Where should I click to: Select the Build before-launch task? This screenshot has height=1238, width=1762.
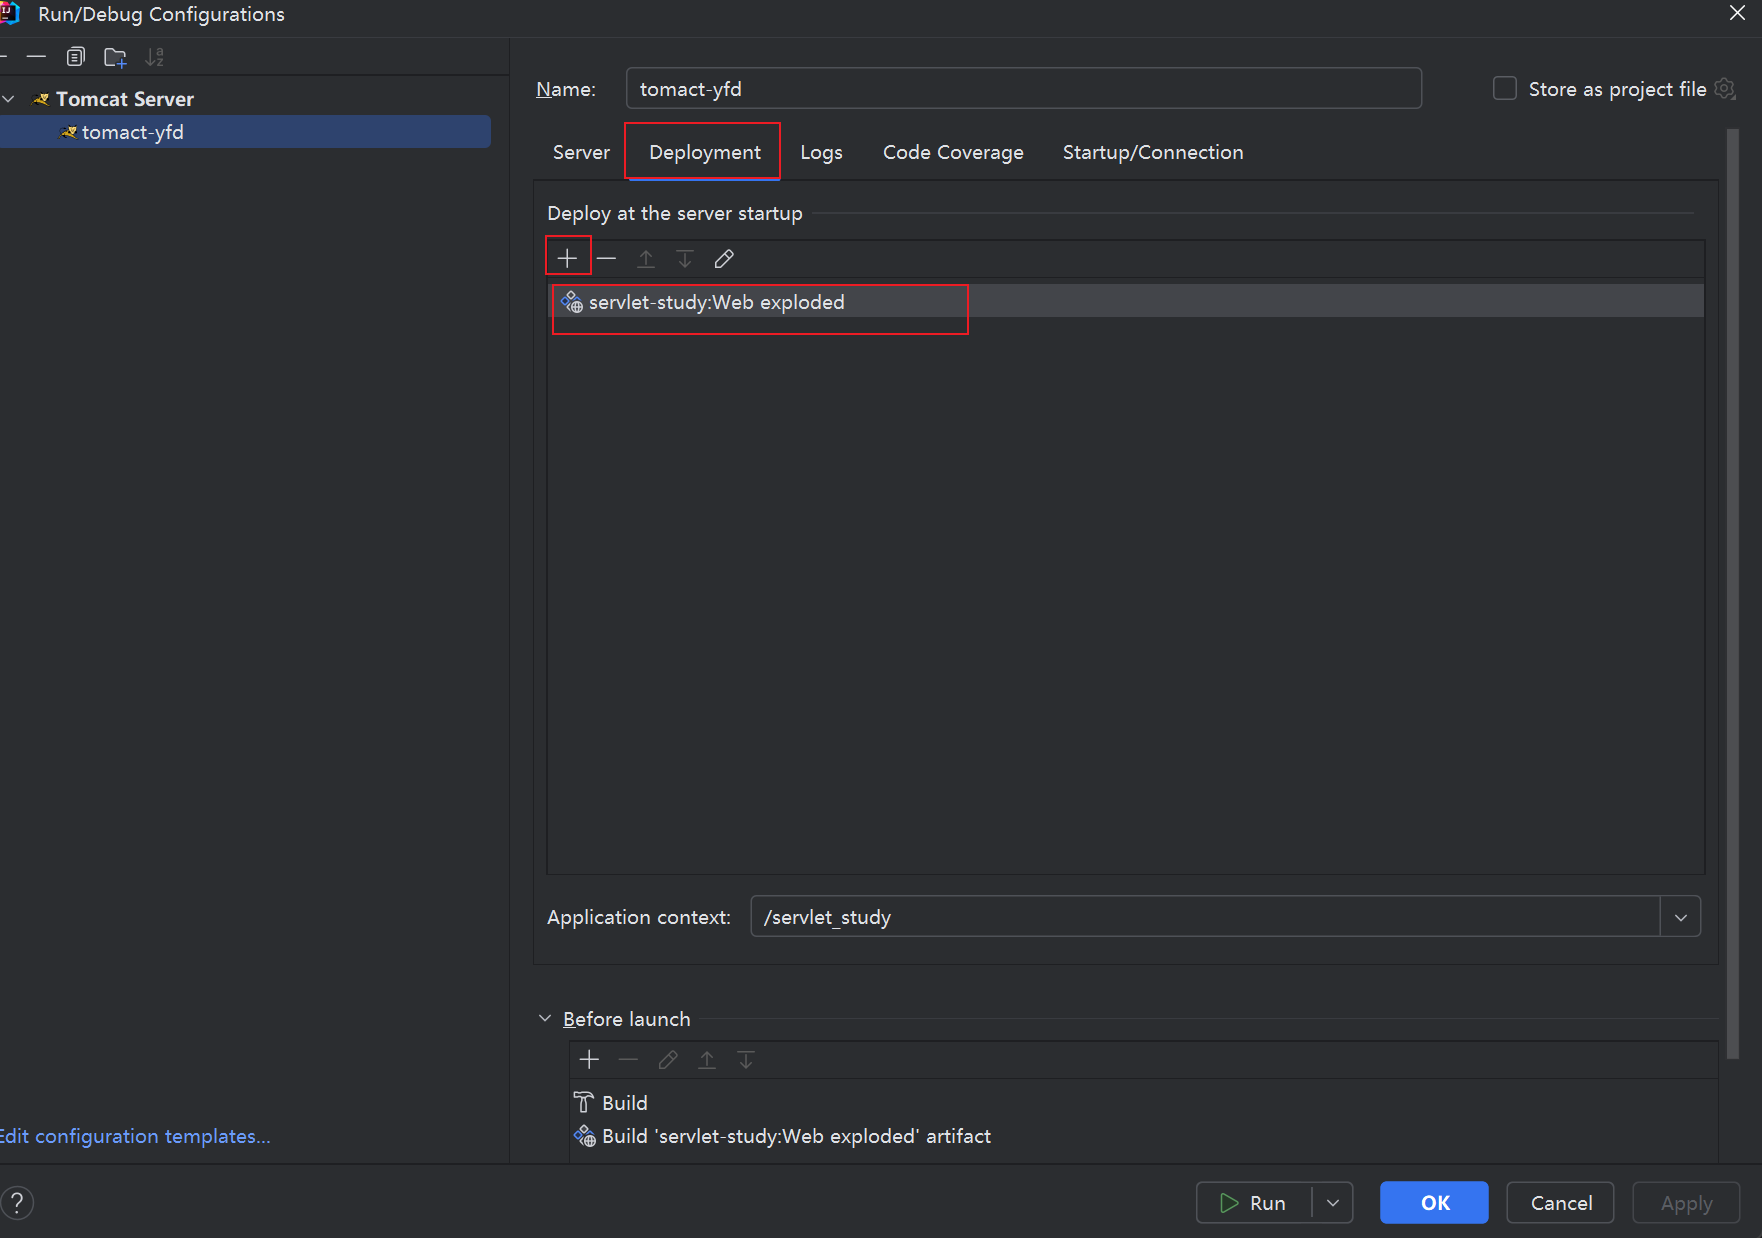625,1102
